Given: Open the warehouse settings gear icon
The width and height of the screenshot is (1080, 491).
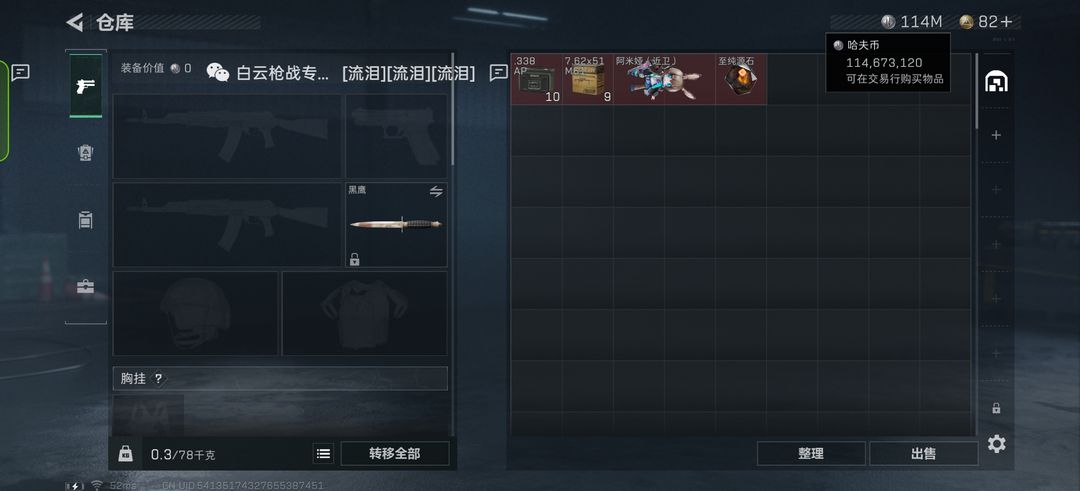Looking at the screenshot, I should pyautogui.click(x=996, y=444).
